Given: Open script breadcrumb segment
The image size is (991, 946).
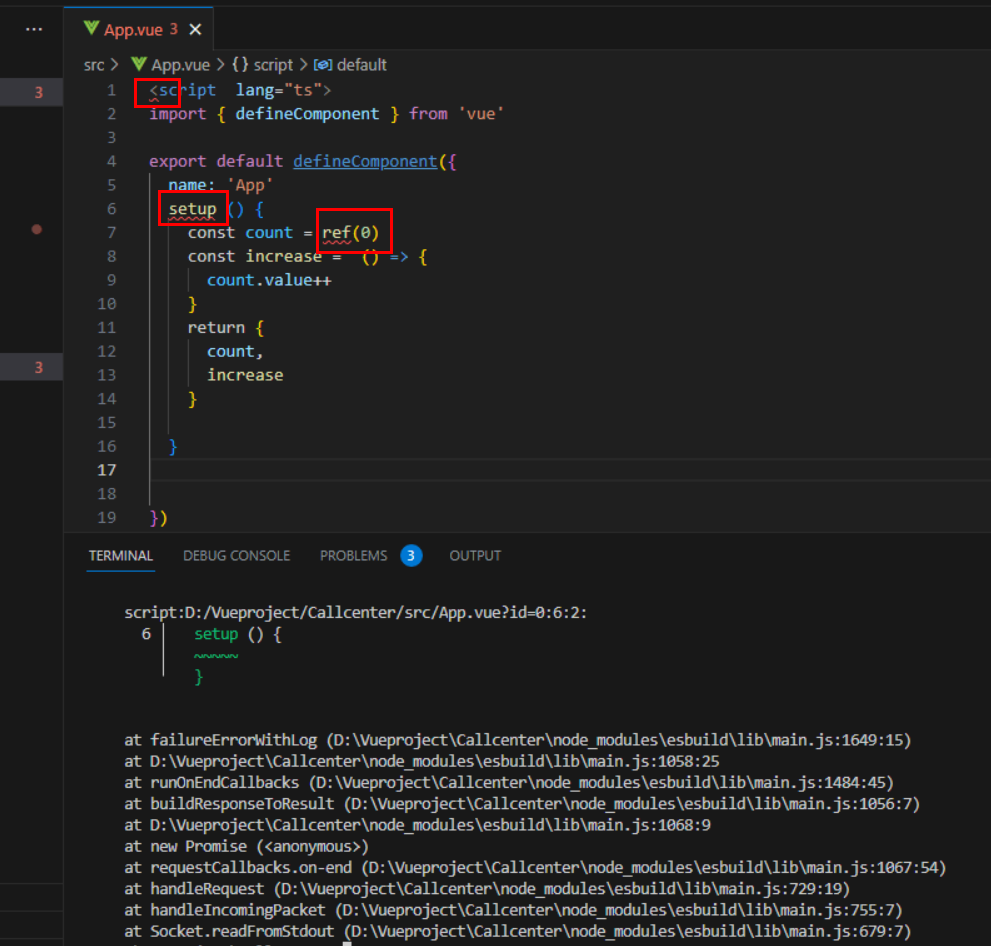Looking at the screenshot, I should tap(273, 65).
